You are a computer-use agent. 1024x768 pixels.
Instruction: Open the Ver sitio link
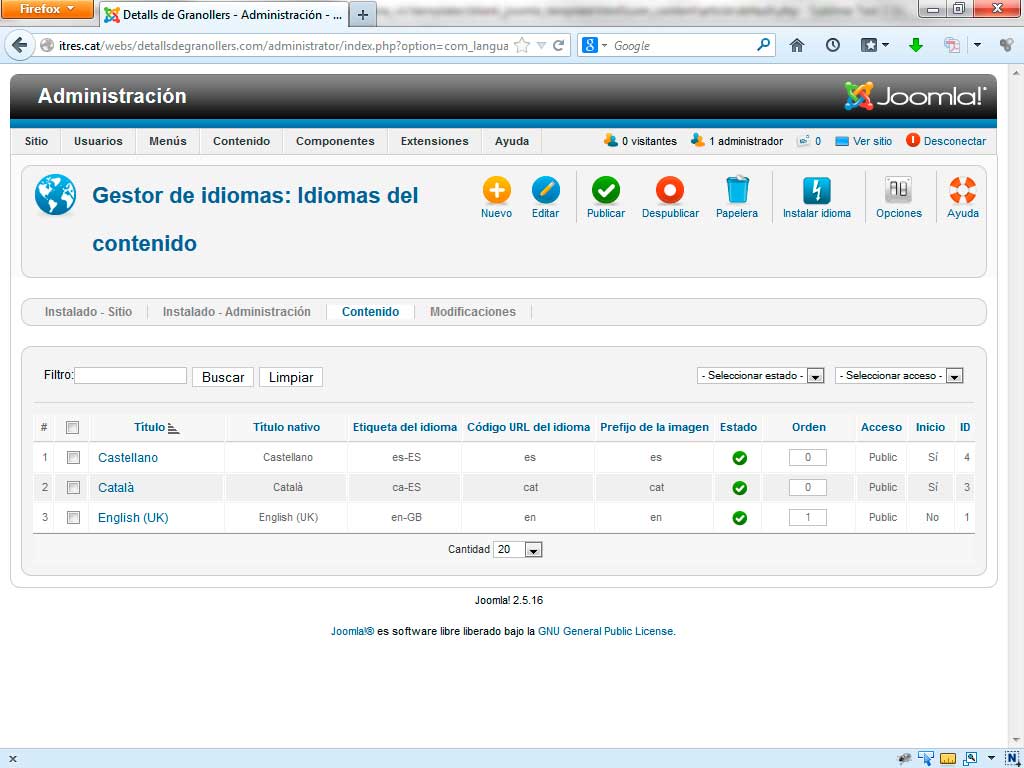point(872,141)
